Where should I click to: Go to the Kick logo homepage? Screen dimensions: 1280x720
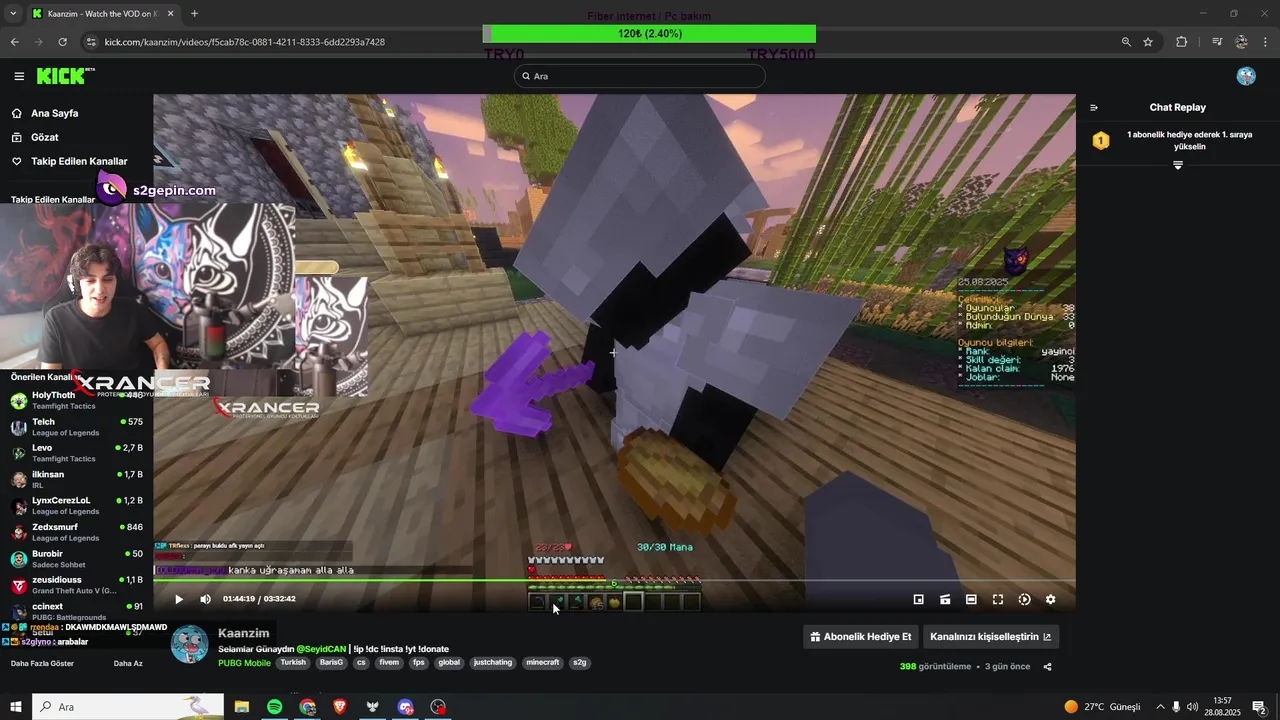65,76
